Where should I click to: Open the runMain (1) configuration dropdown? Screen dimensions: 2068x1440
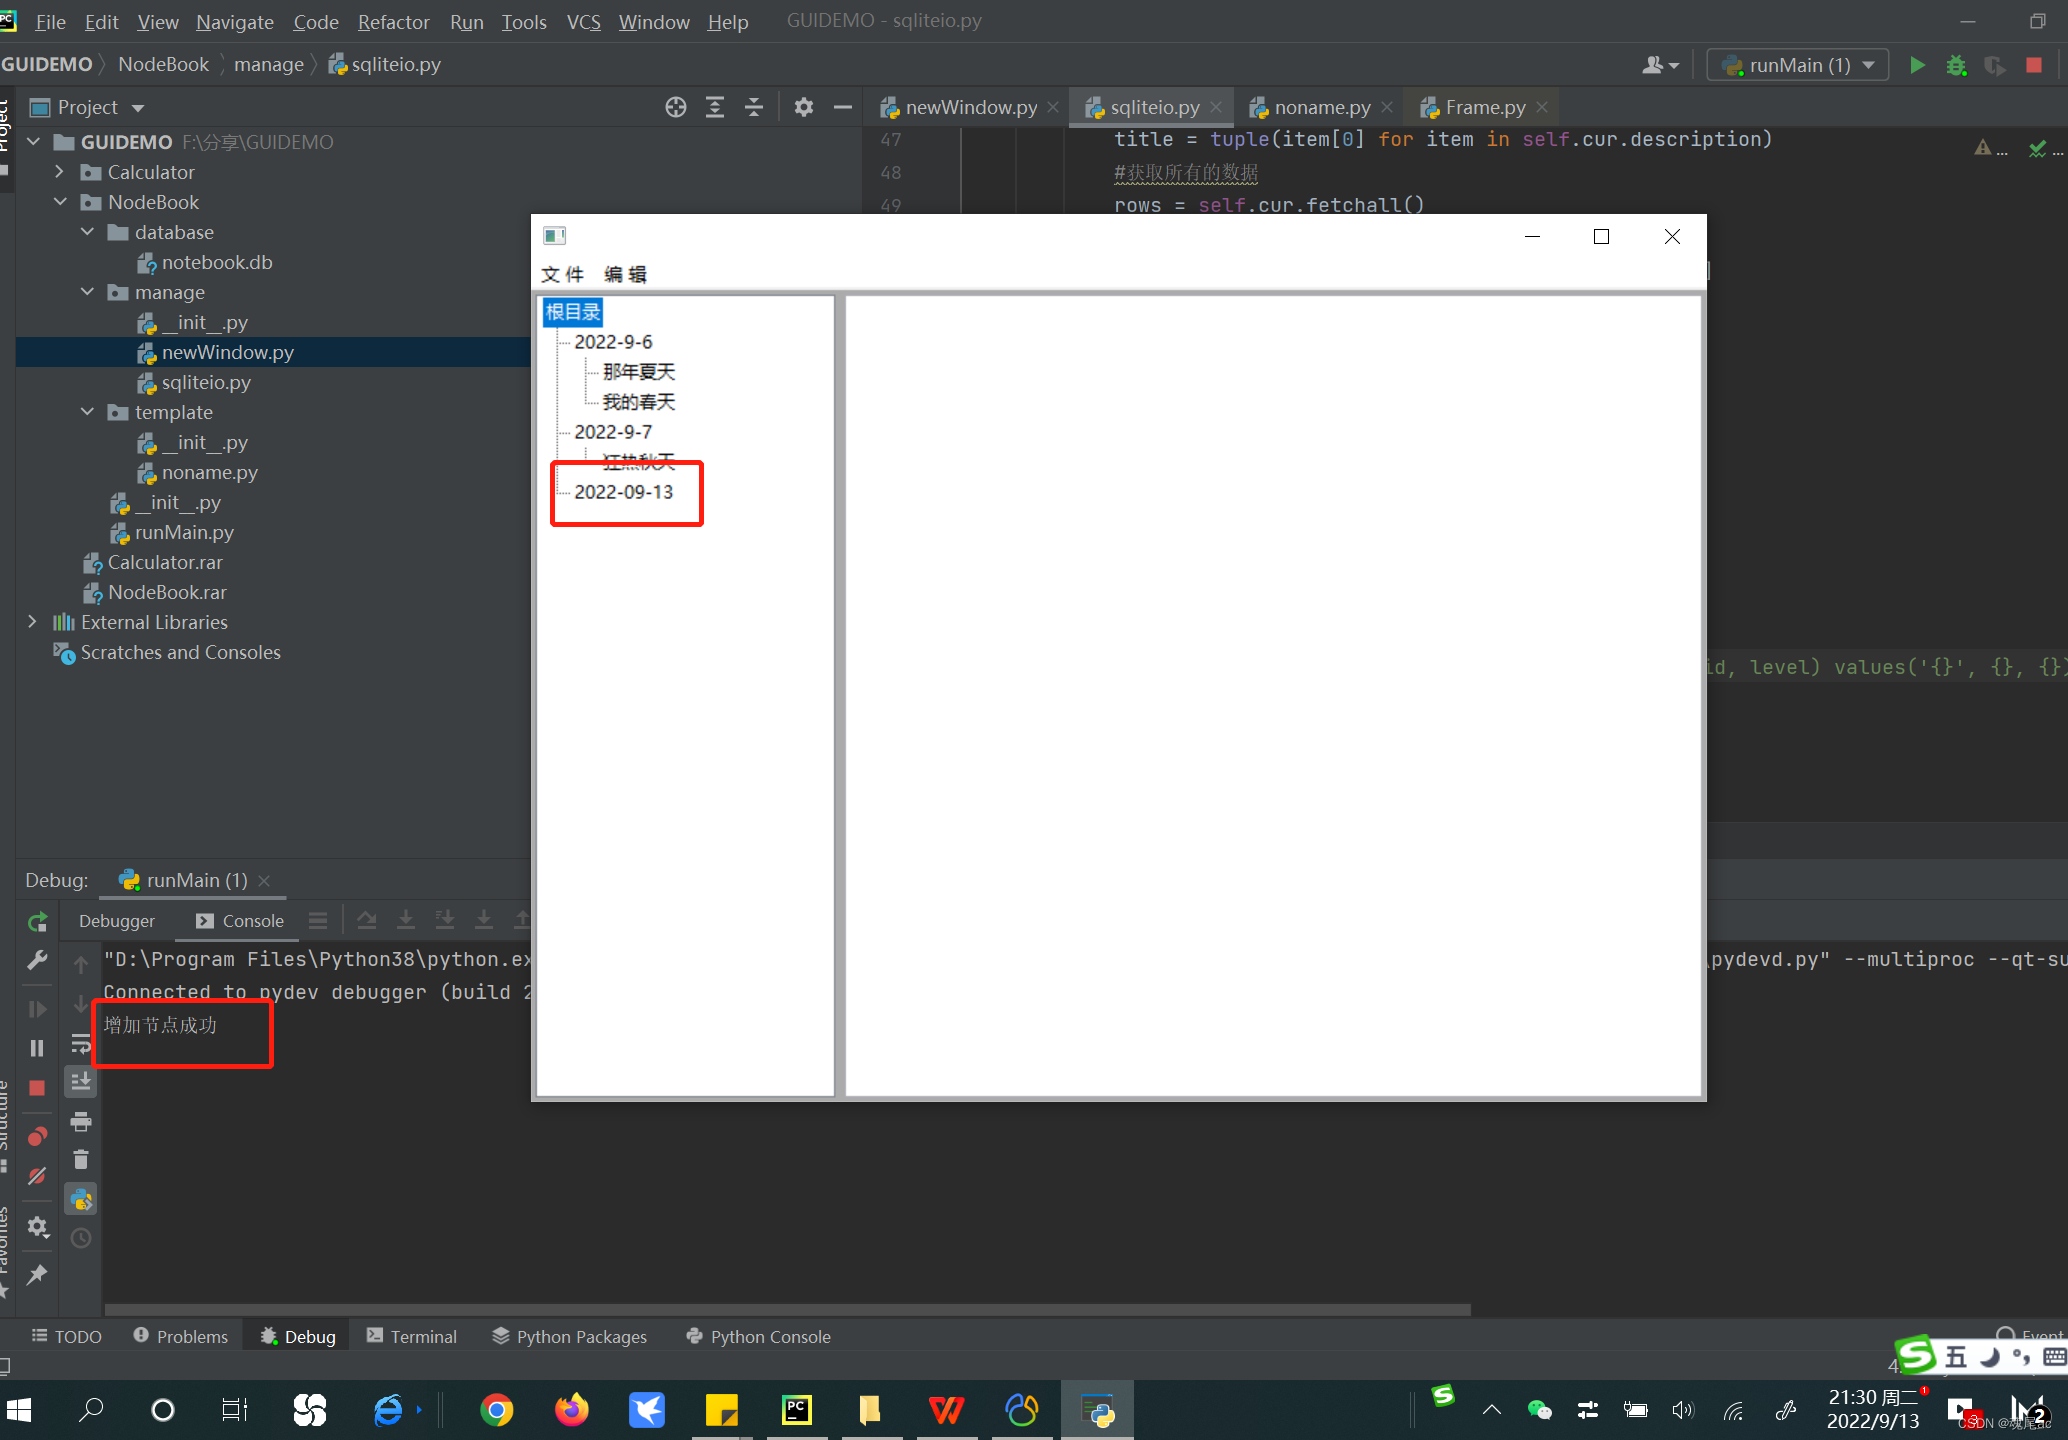(1797, 65)
